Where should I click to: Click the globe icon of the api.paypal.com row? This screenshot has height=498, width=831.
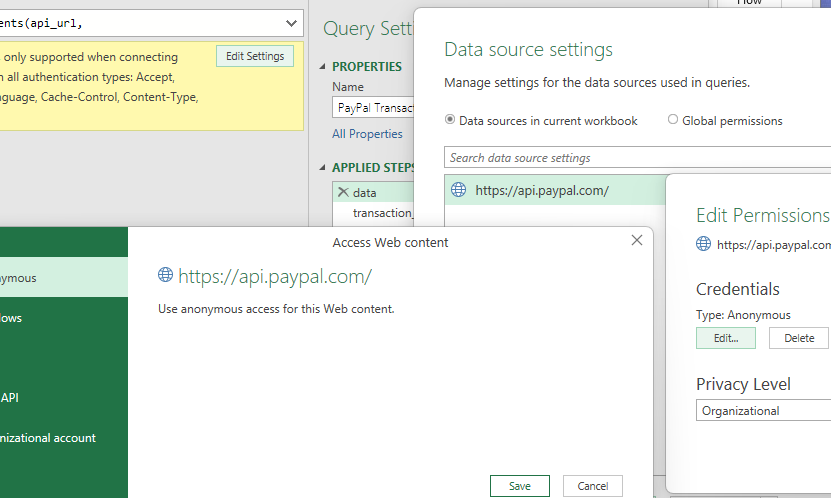pos(458,190)
